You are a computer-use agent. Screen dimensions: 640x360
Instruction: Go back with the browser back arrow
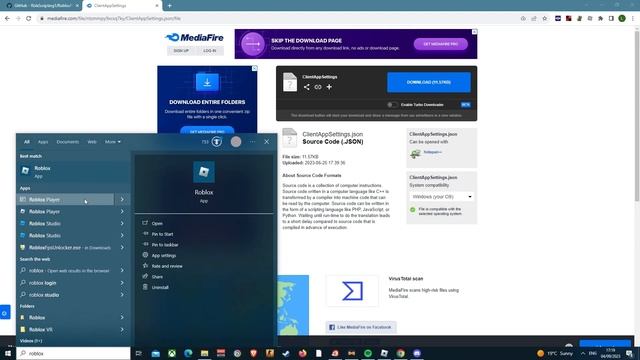(x=7, y=18)
